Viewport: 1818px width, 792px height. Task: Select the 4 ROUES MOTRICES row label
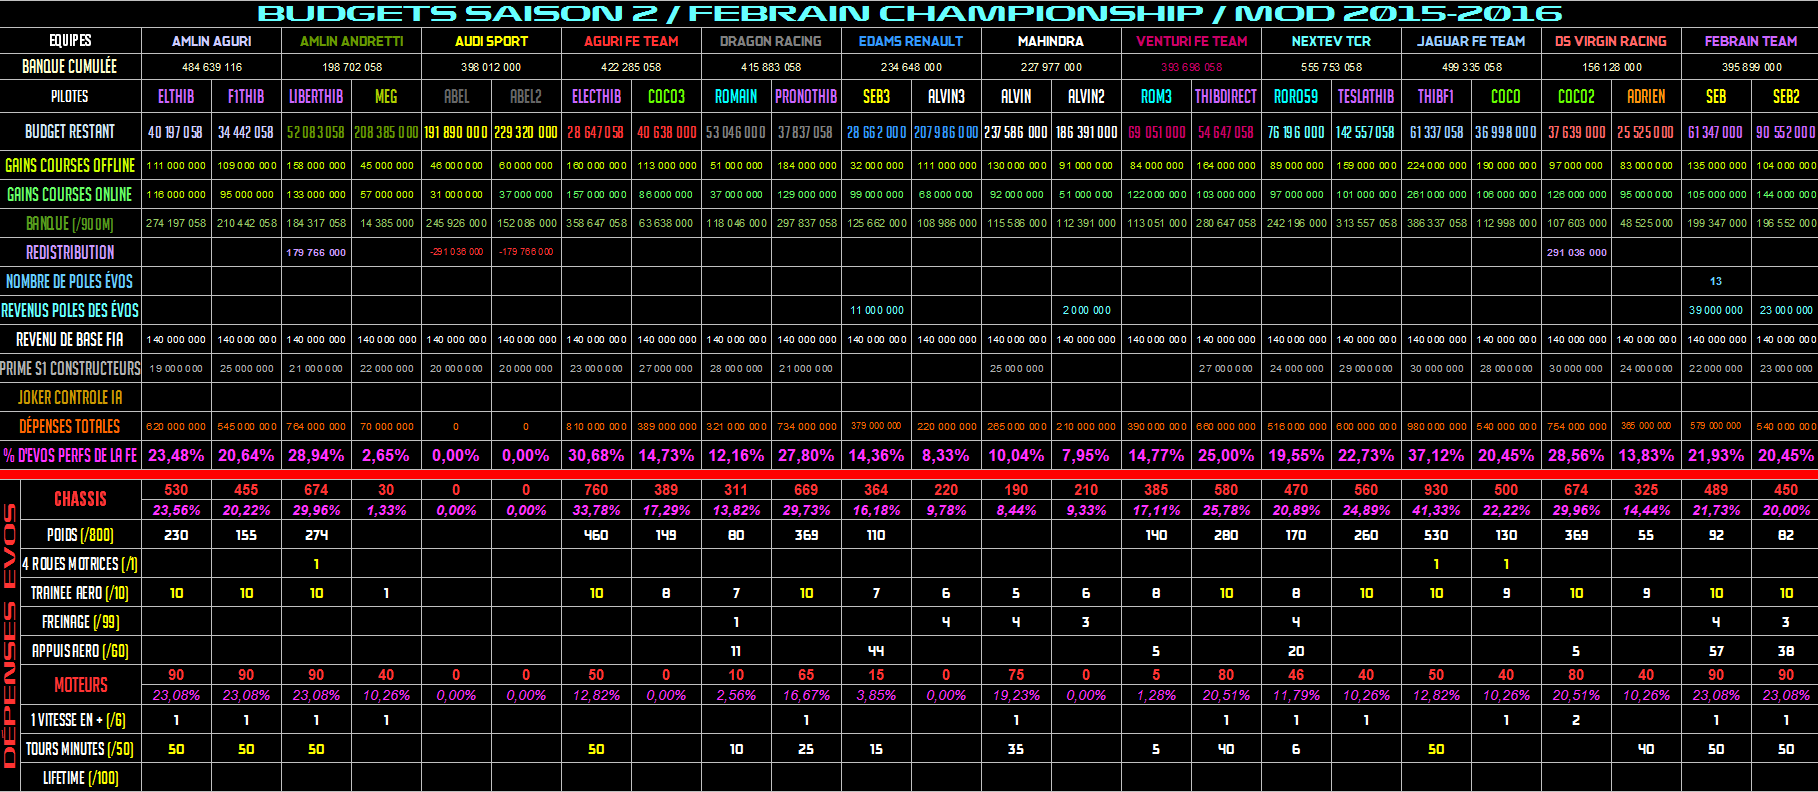[80, 564]
